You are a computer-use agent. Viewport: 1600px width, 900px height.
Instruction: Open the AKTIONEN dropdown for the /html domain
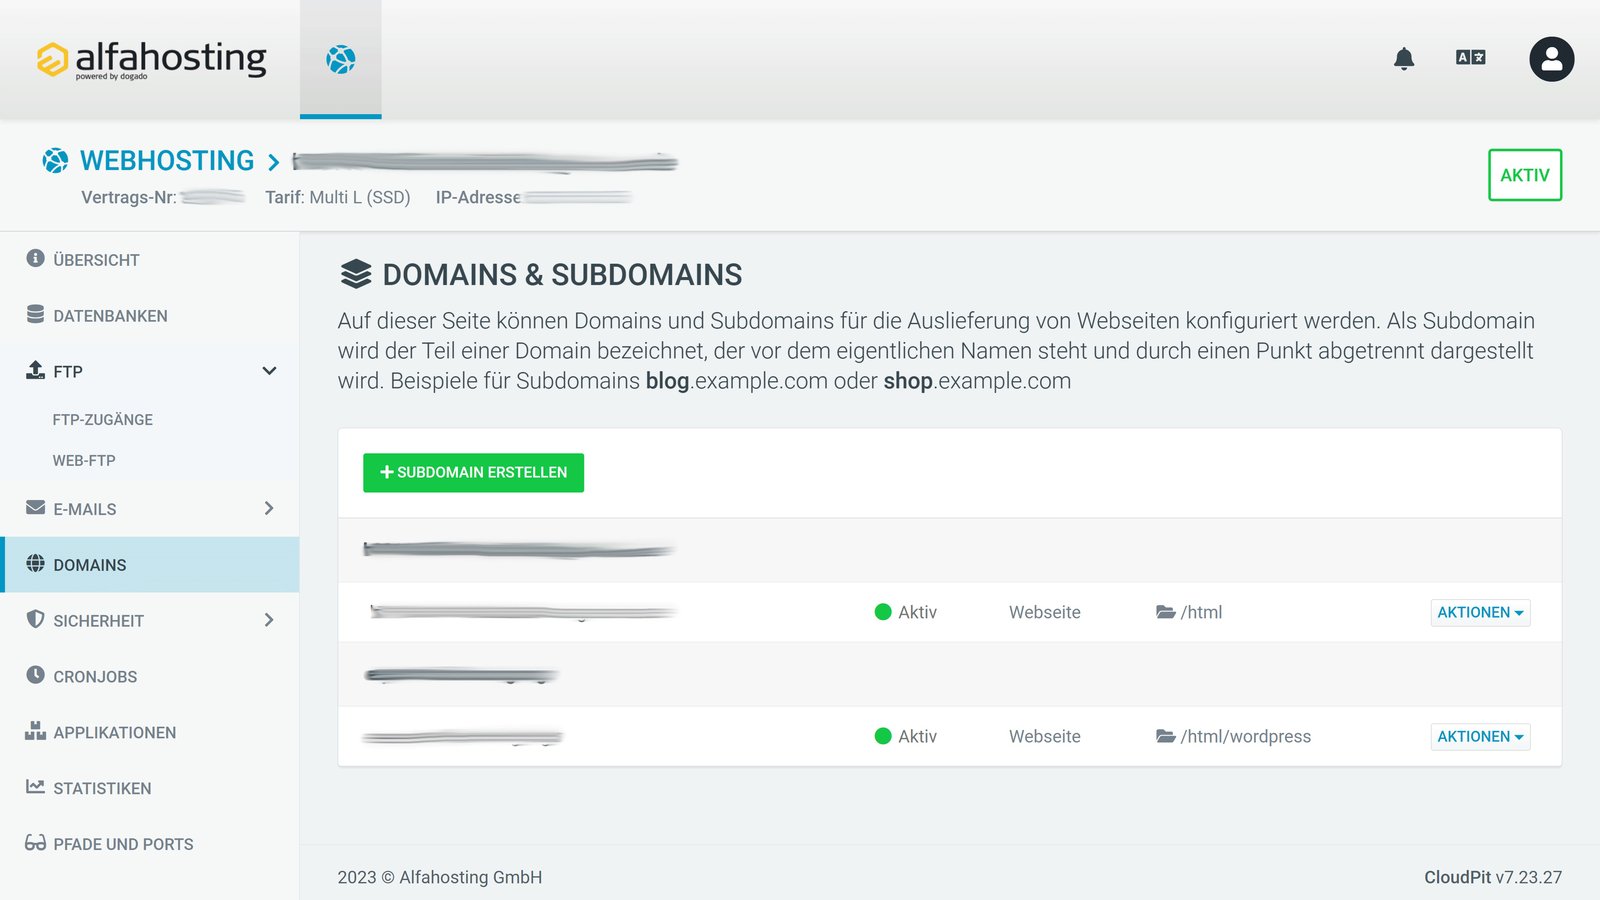[1480, 612]
